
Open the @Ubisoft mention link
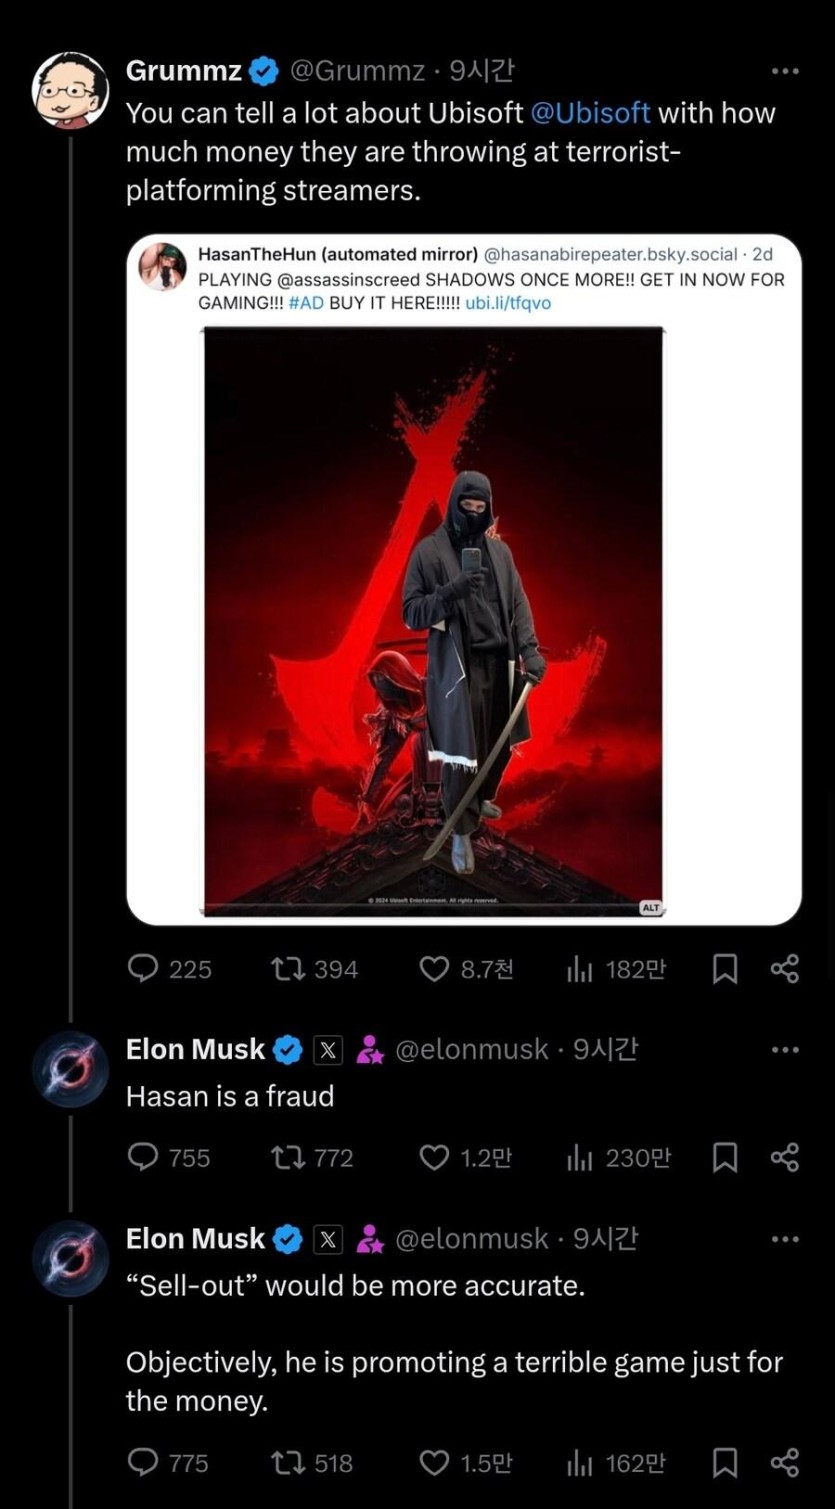(590, 113)
